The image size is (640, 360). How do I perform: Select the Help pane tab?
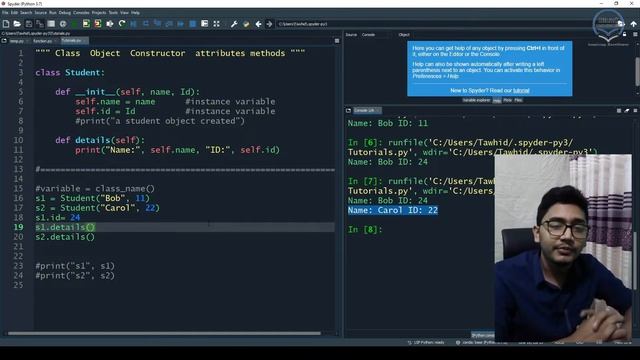pos(497,100)
